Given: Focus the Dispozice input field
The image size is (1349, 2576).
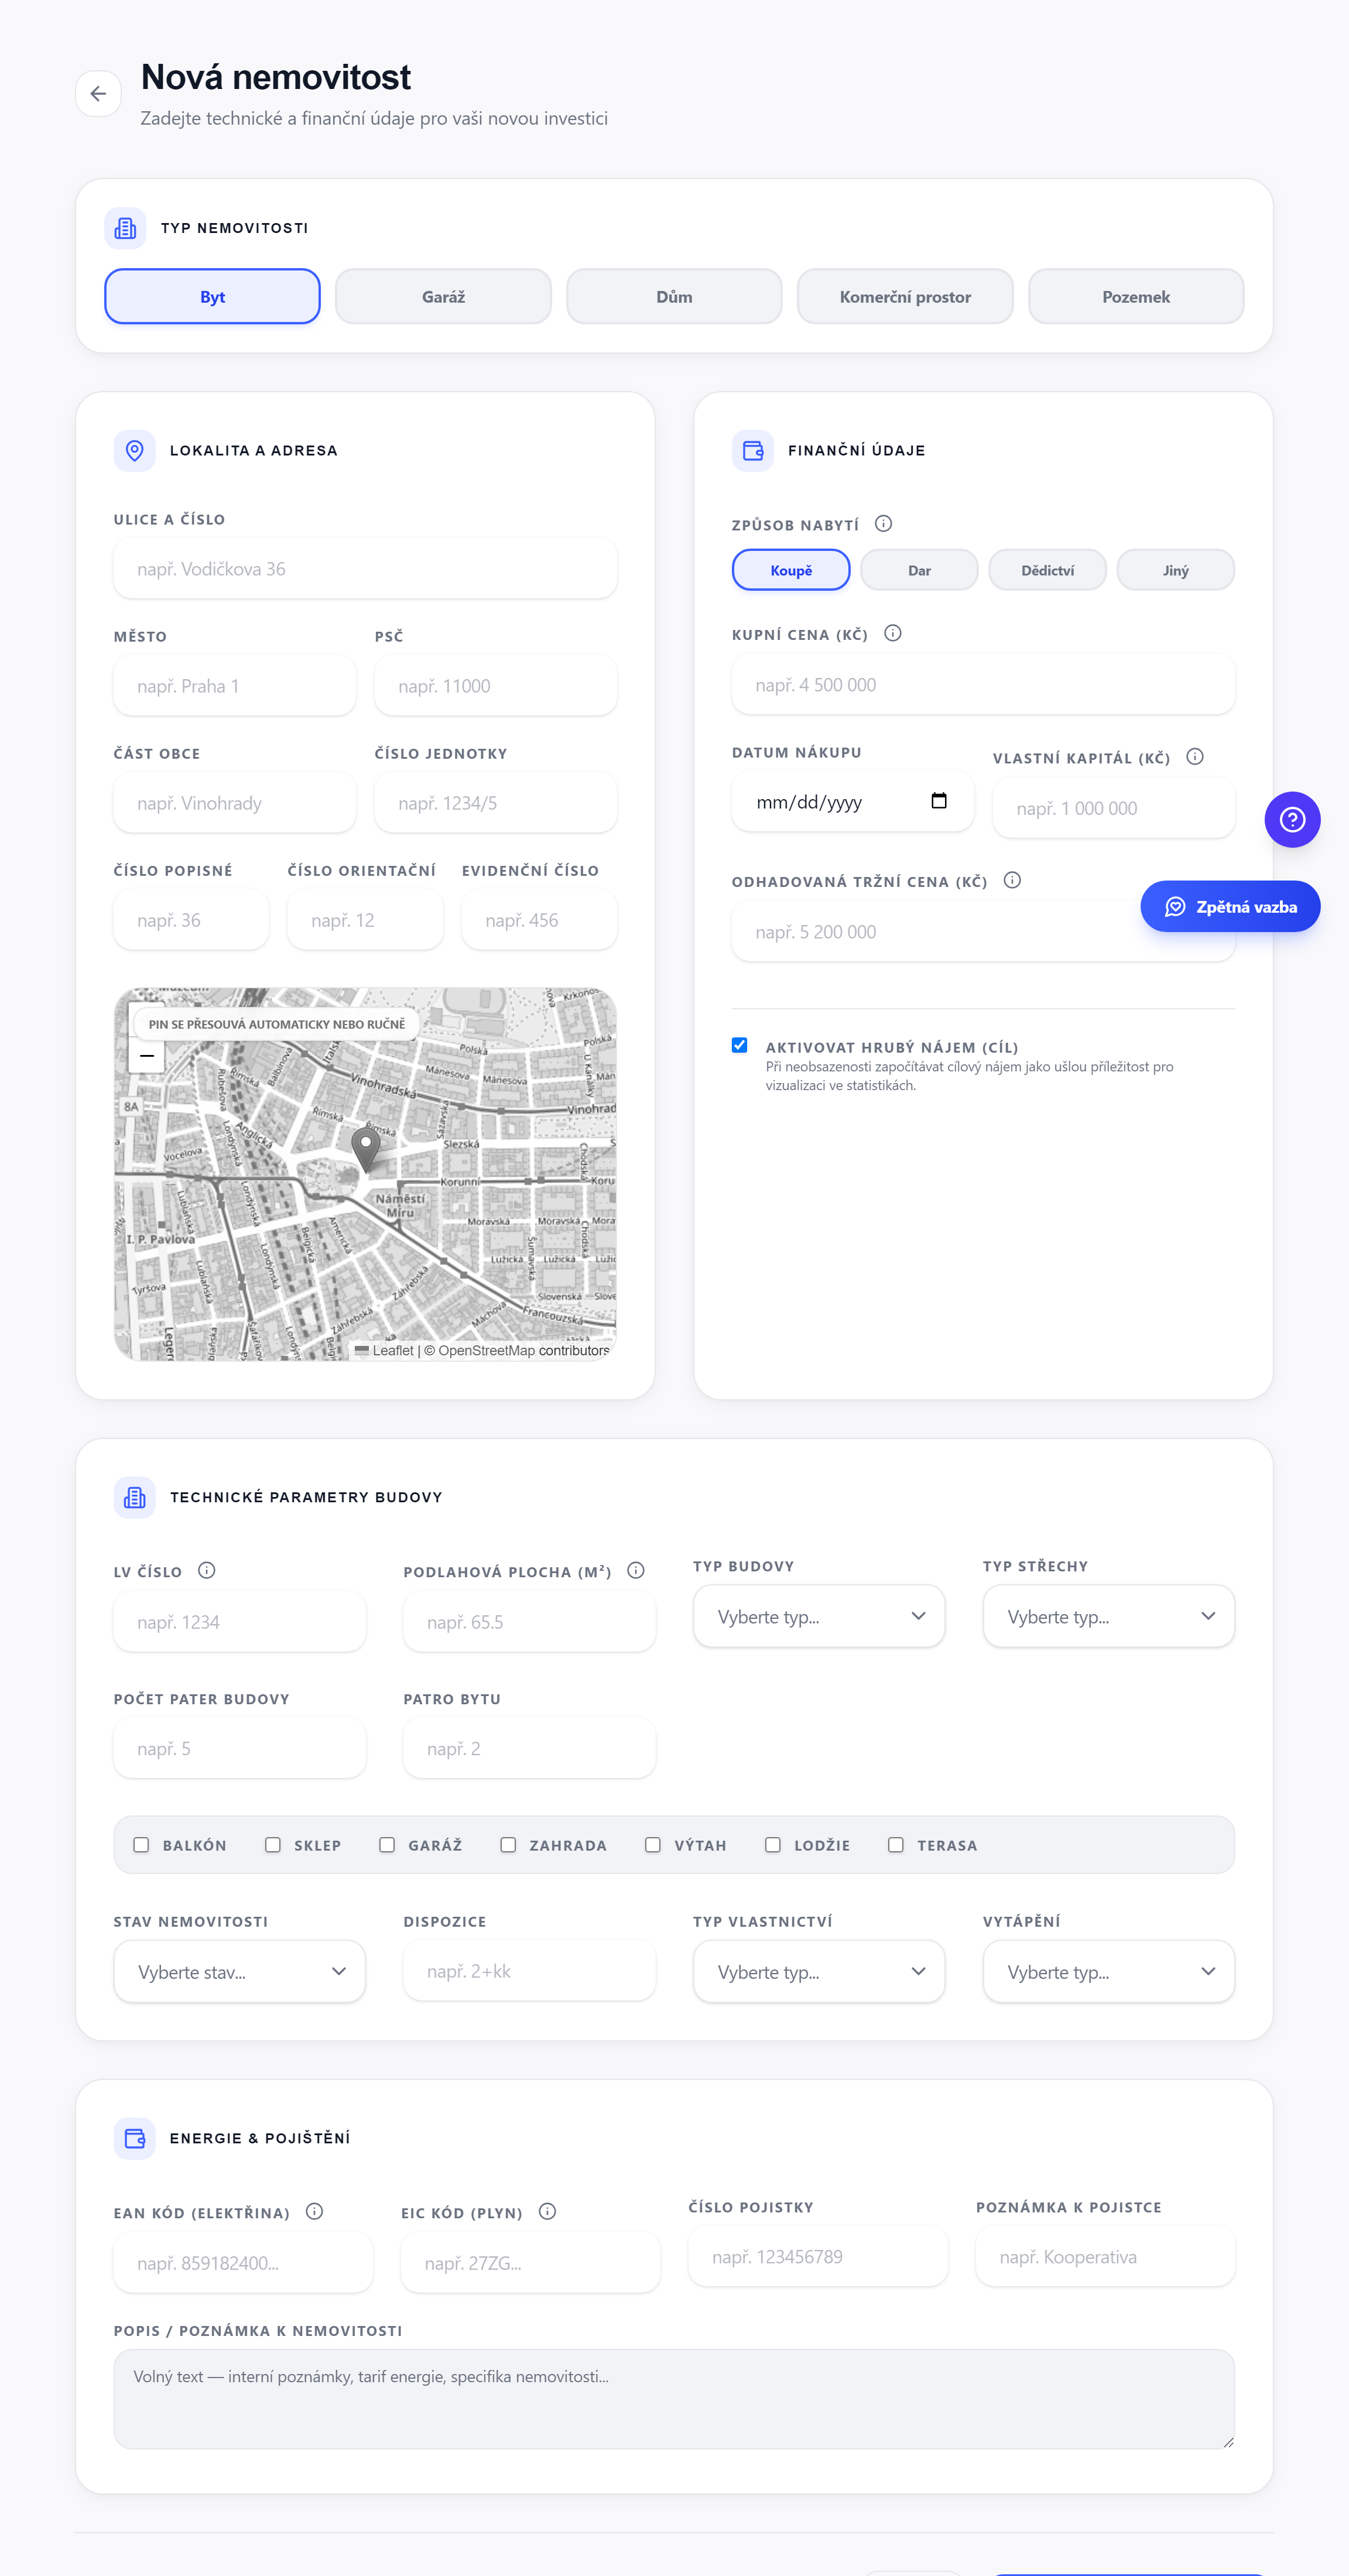Looking at the screenshot, I should click(529, 1971).
